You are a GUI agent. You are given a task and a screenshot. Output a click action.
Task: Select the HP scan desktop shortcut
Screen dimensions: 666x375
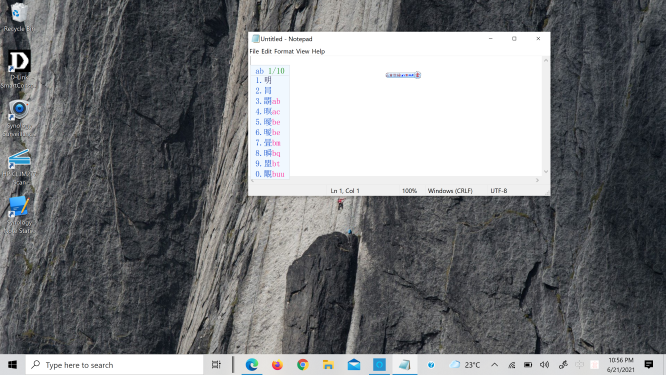click(x=19, y=167)
